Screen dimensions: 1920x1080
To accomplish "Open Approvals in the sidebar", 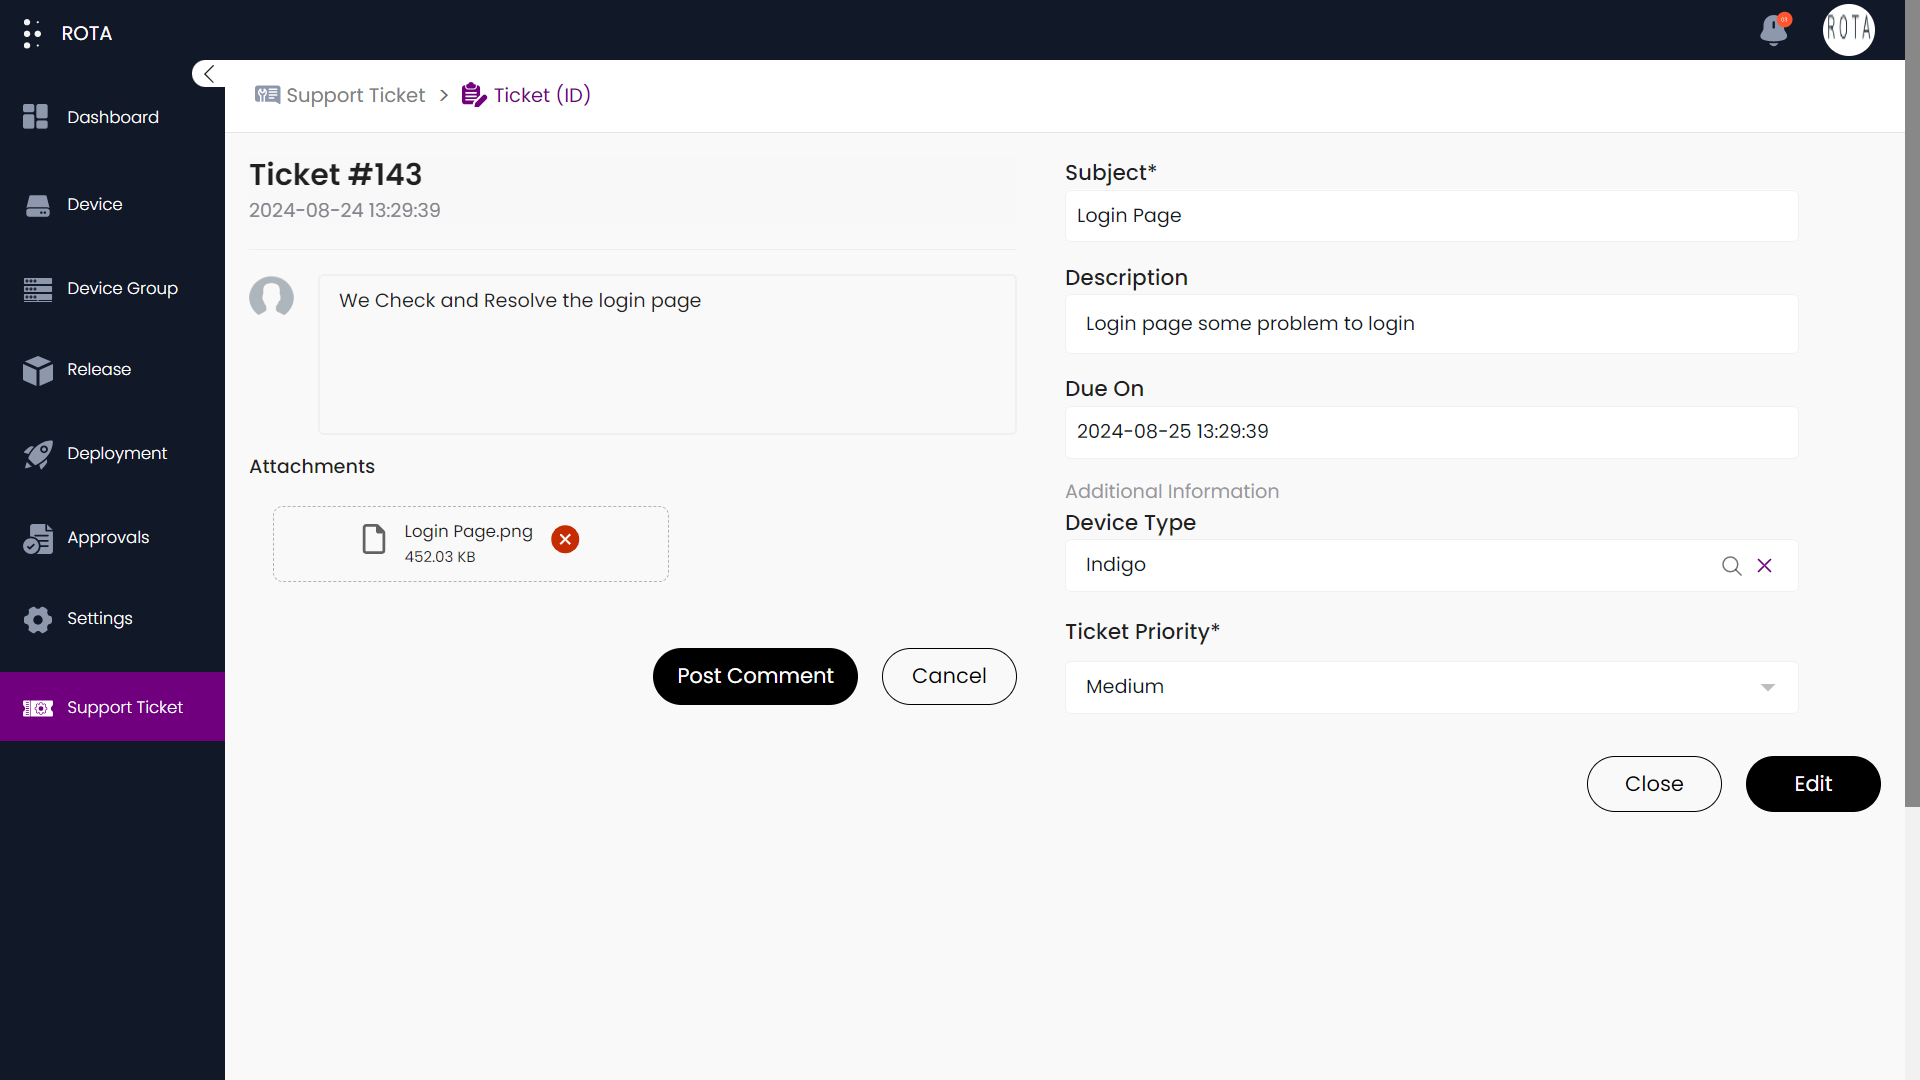I will [x=108, y=537].
